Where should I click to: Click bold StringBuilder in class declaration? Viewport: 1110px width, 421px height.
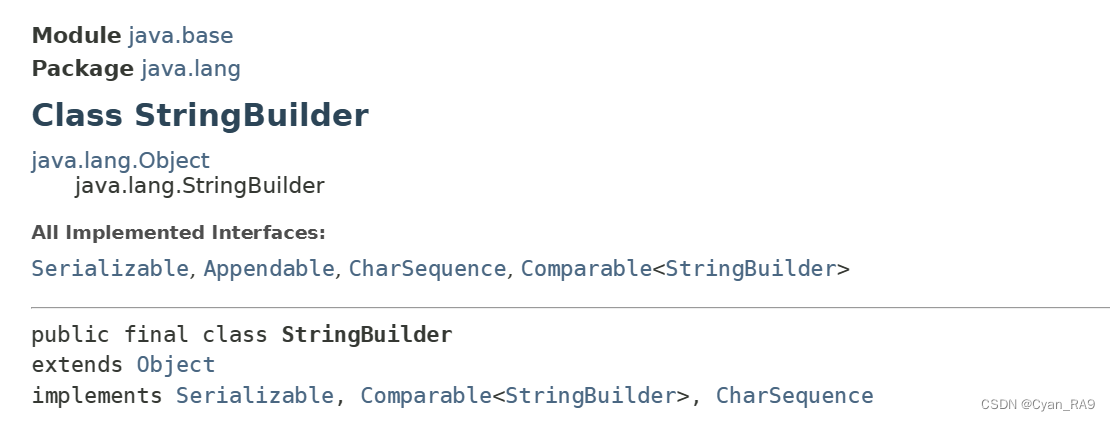pyautogui.click(x=367, y=335)
